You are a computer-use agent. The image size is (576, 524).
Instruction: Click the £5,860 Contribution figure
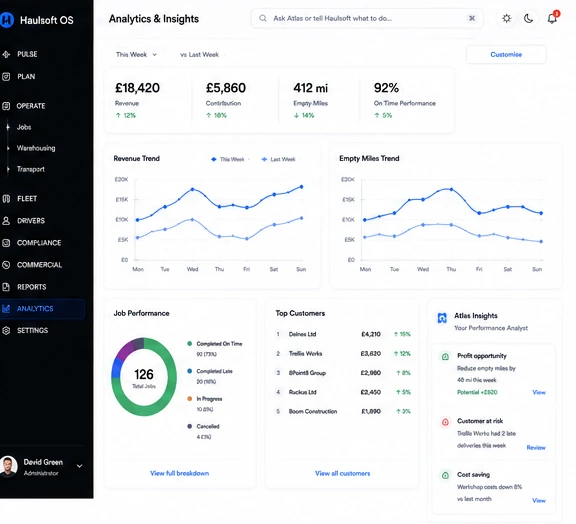click(226, 88)
